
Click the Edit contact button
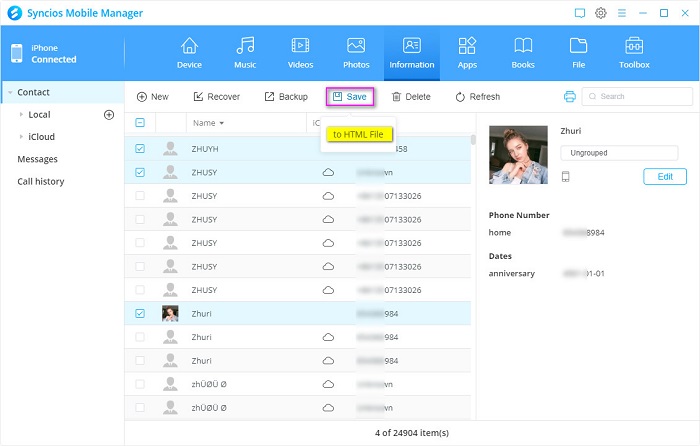(x=665, y=177)
